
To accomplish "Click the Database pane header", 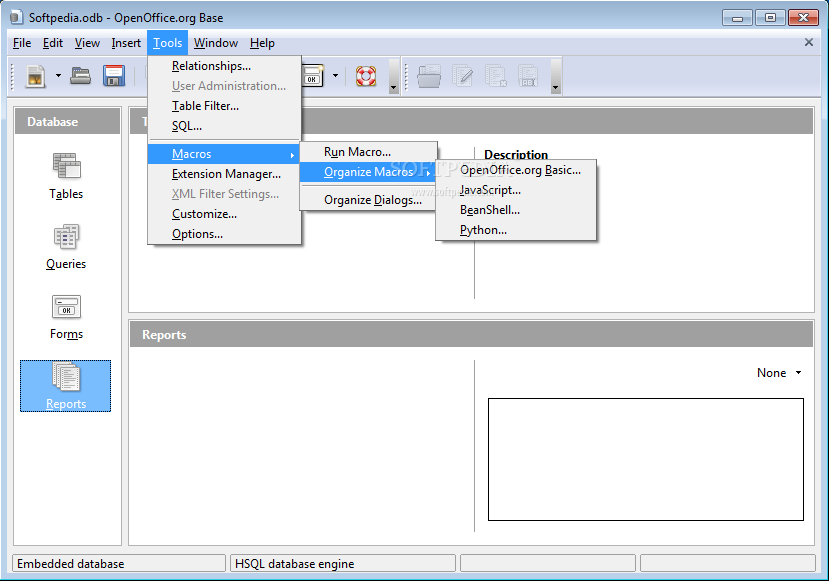I will 67,122.
